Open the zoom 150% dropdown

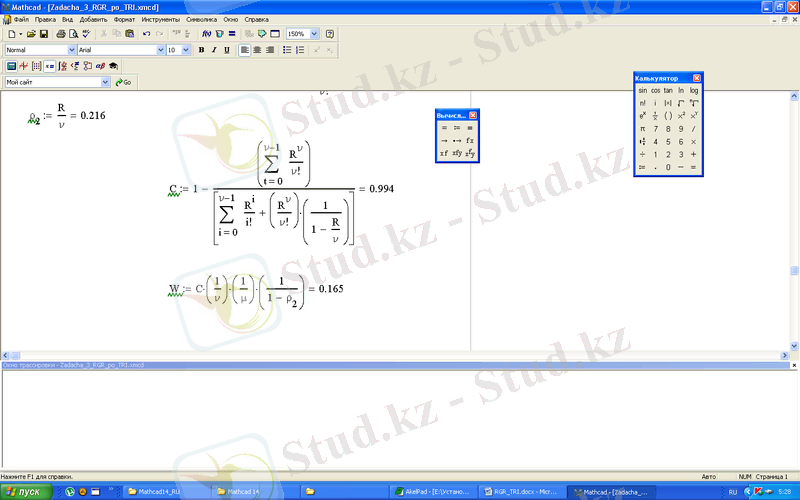(x=314, y=34)
